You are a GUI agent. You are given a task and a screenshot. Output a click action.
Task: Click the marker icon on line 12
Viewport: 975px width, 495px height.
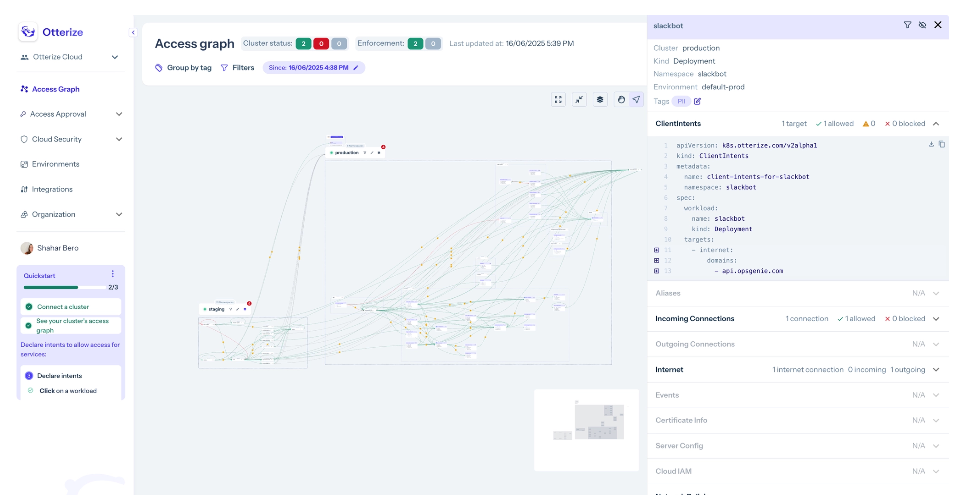656,261
